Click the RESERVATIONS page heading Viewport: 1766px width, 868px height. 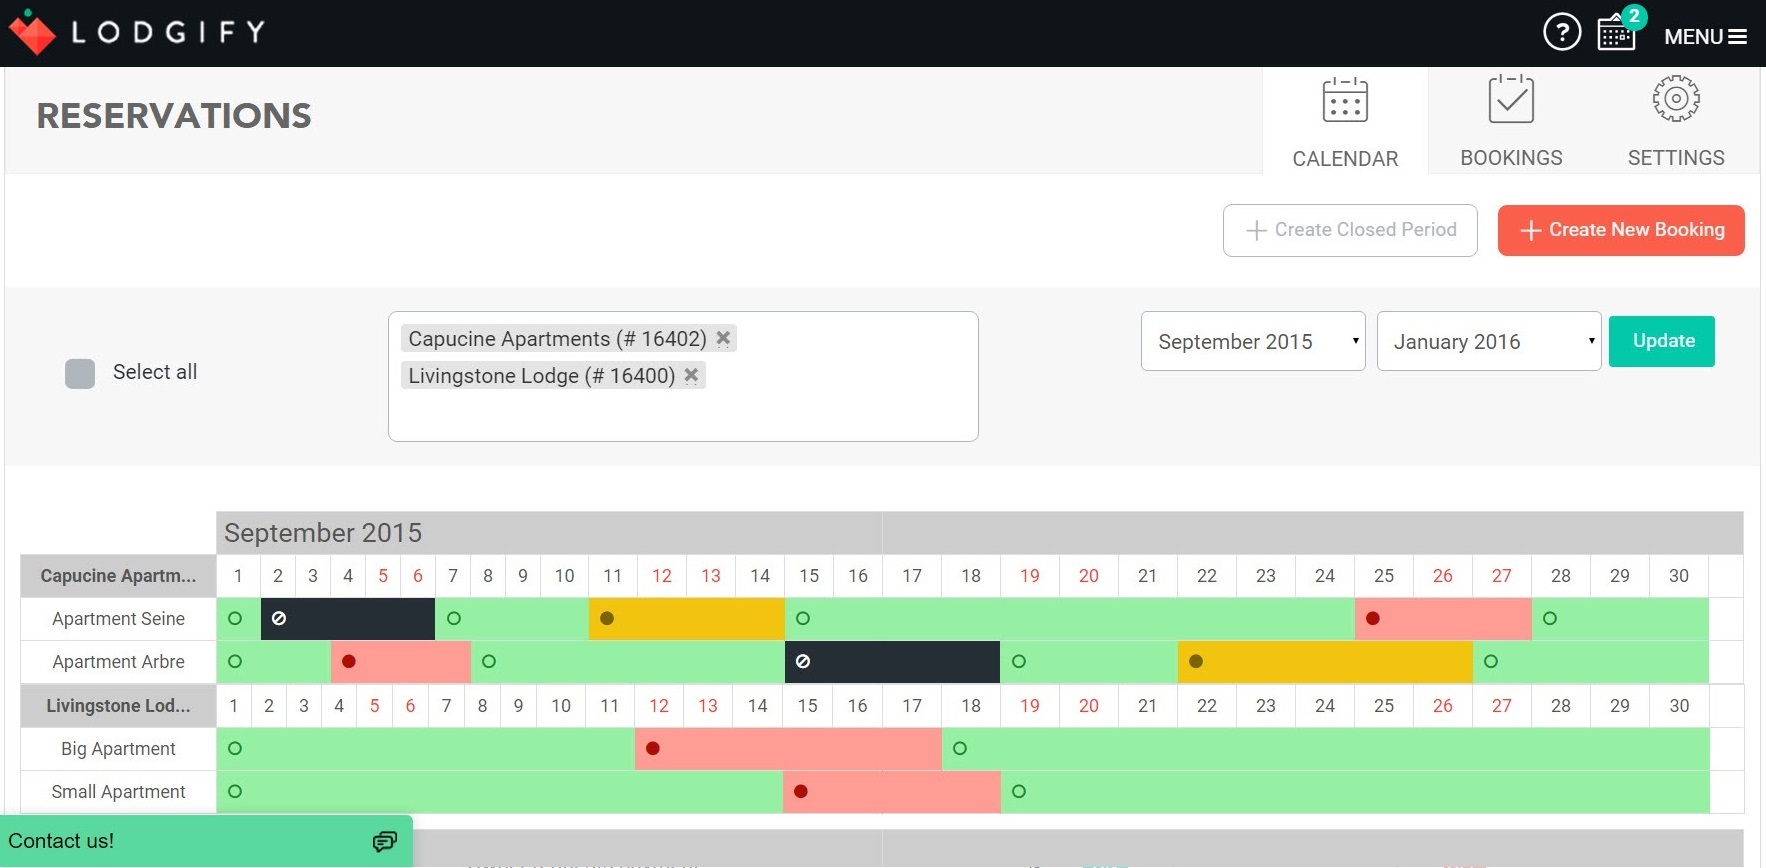coord(174,116)
